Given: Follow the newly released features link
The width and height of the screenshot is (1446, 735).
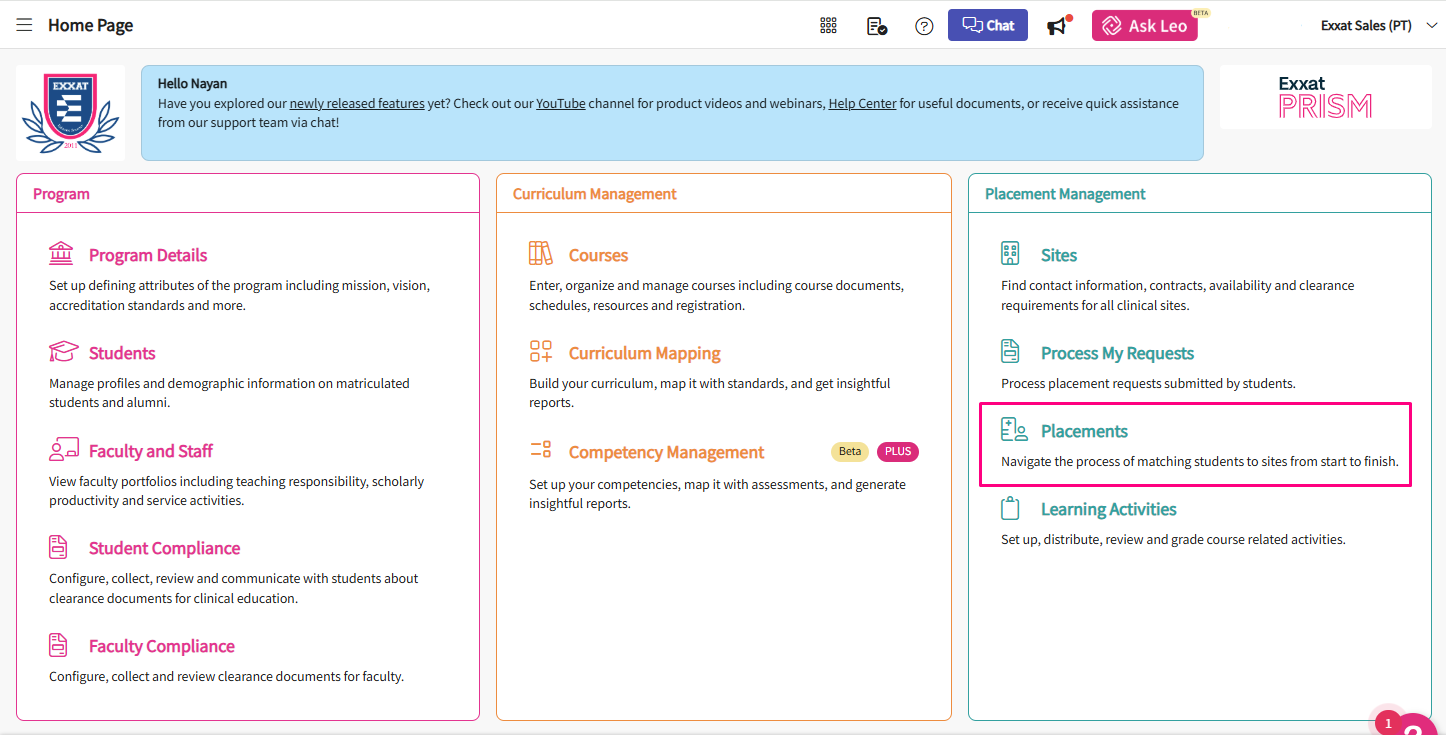Looking at the screenshot, I should 357,104.
